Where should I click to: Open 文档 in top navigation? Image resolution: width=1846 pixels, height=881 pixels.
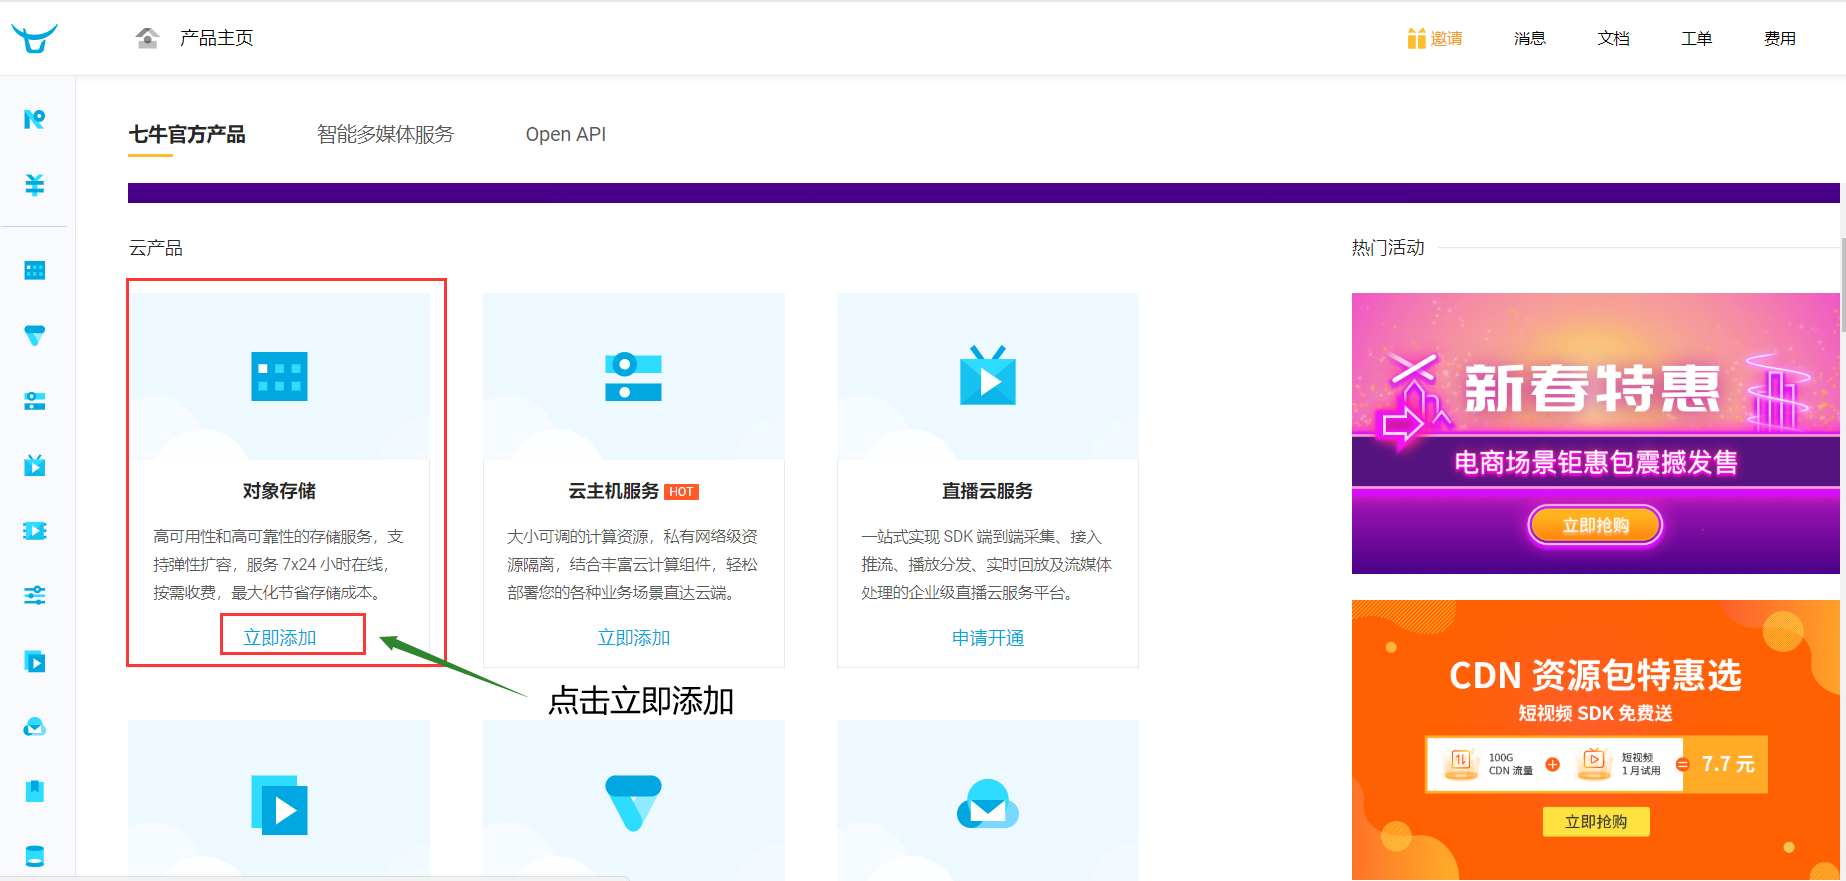(x=1613, y=38)
